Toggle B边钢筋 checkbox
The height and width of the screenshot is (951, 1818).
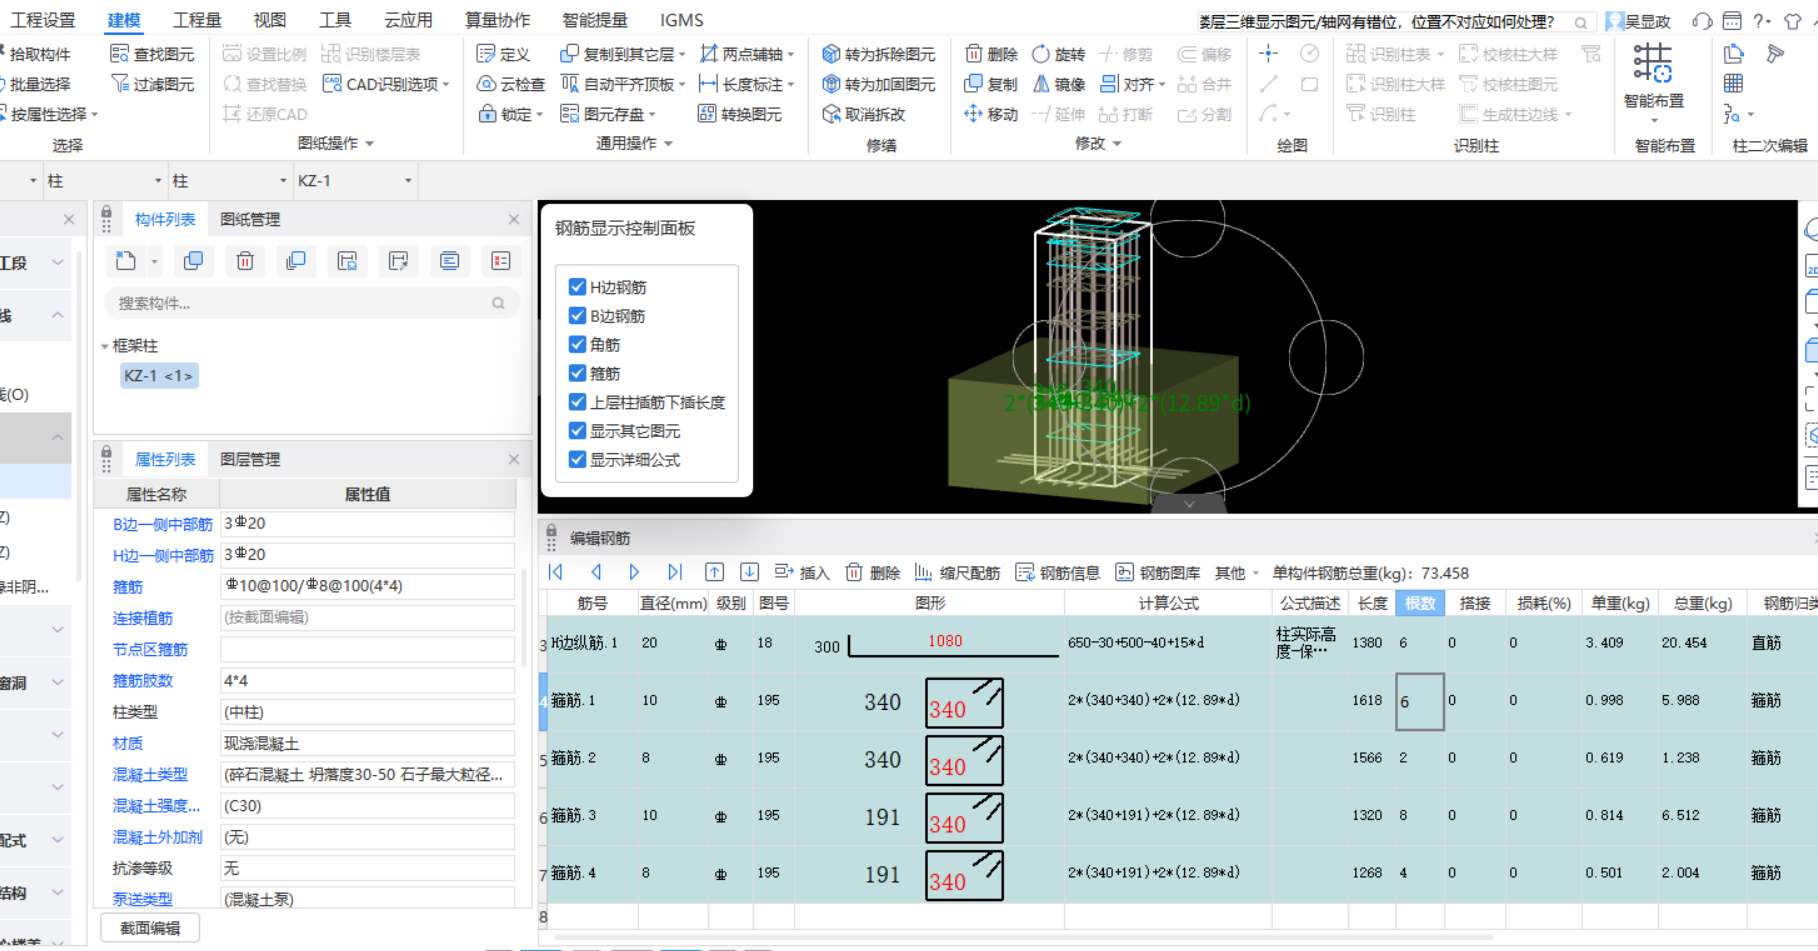click(577, 316)
